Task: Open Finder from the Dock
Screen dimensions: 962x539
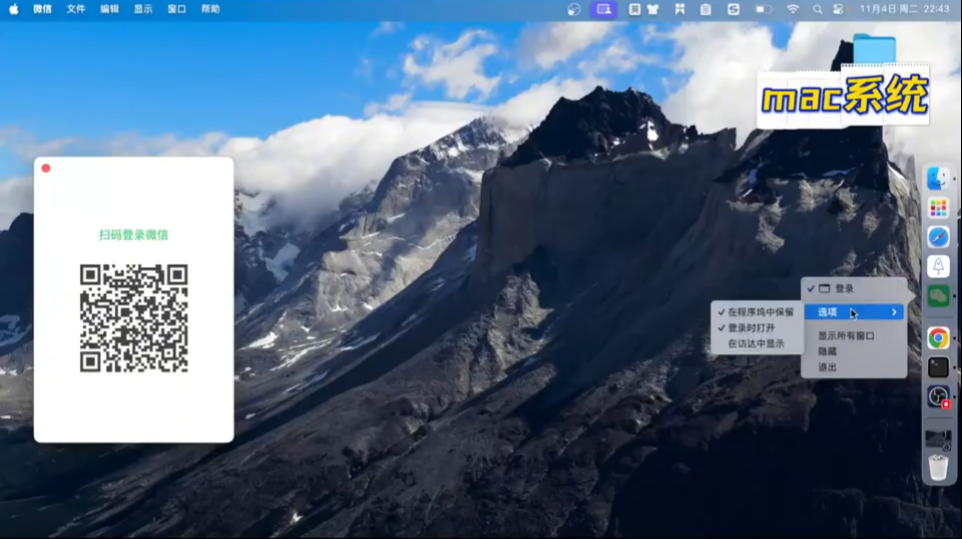Action: (938, 179)
